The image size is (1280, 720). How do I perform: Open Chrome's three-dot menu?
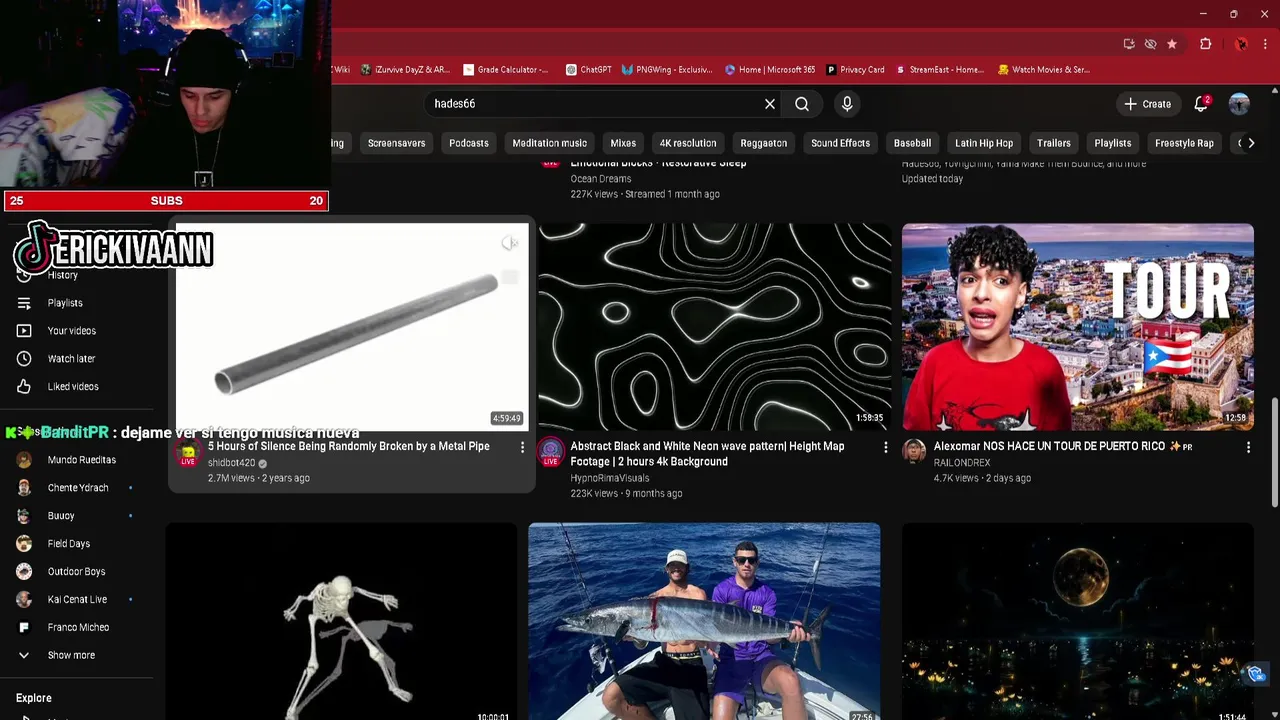pos(1266,44)
